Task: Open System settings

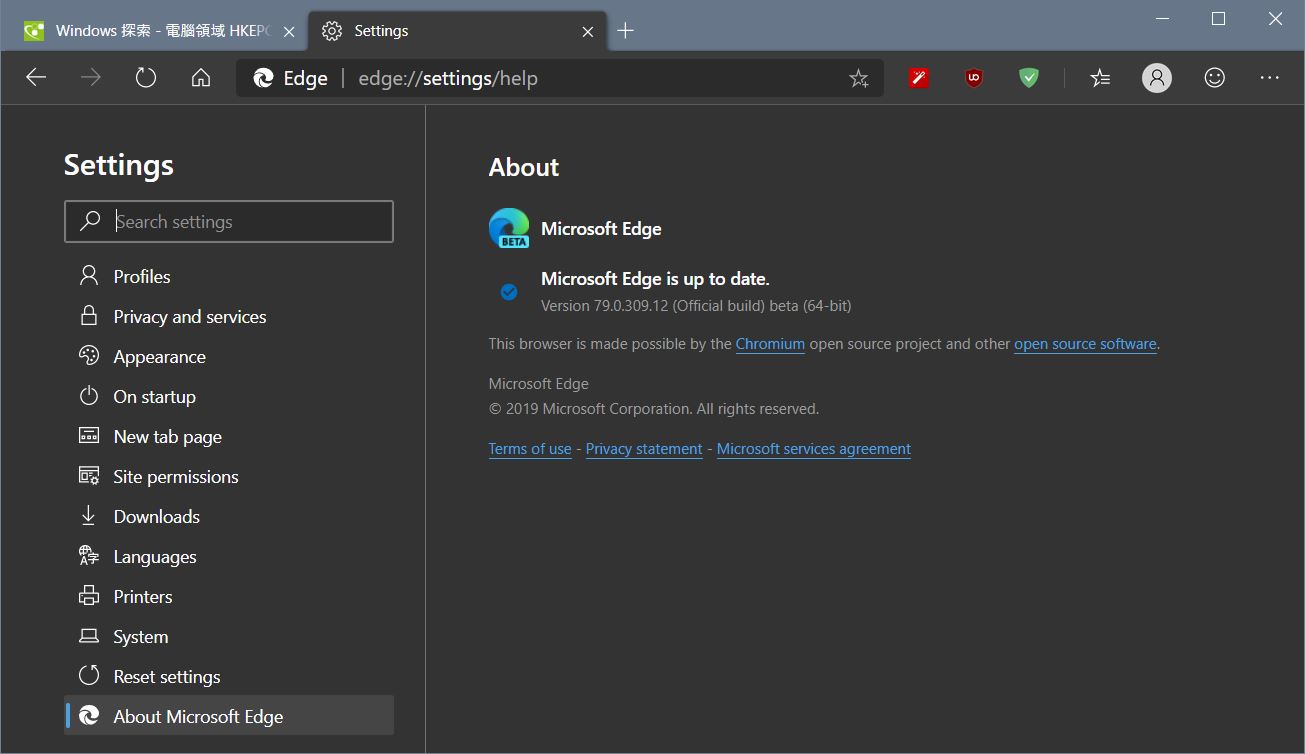Action: point(229,636)
